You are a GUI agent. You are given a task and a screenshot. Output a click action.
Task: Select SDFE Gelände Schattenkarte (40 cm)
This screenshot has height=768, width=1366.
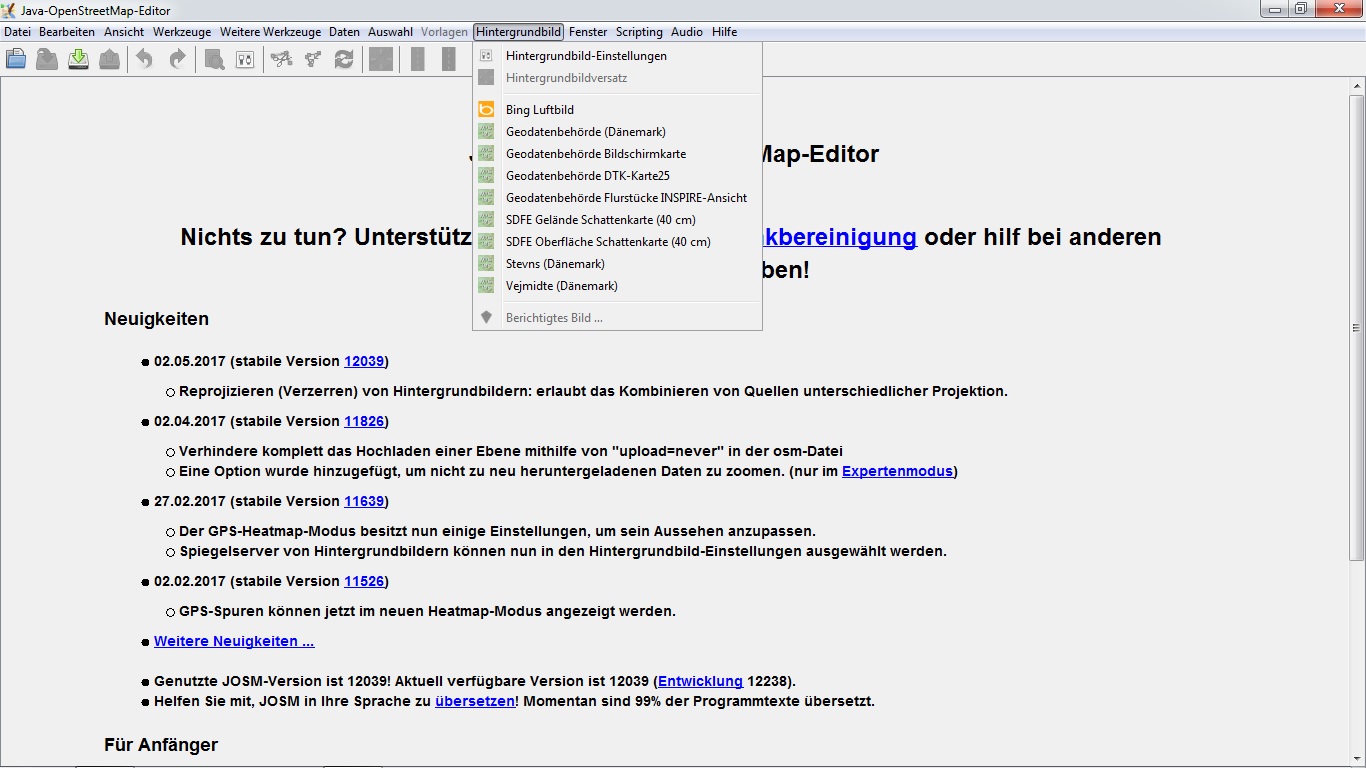pos(600,220)
